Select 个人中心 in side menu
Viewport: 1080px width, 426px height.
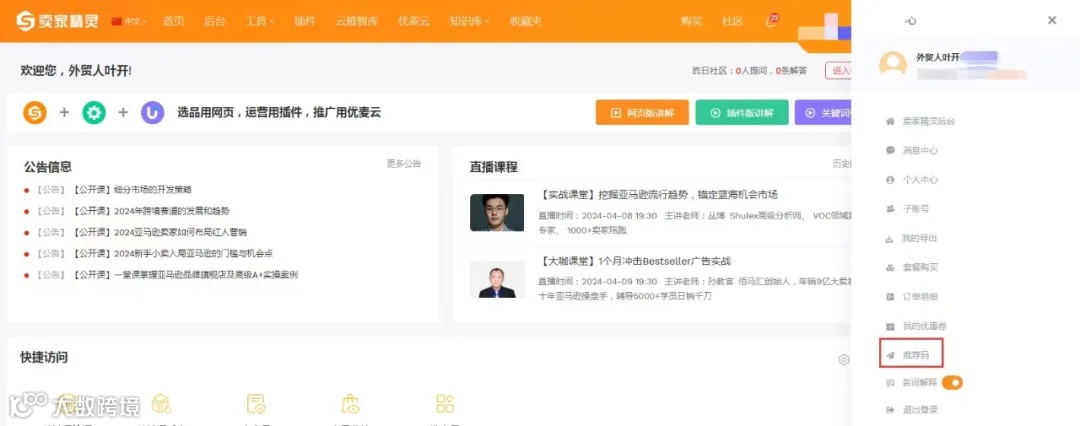tap(920, 180)
